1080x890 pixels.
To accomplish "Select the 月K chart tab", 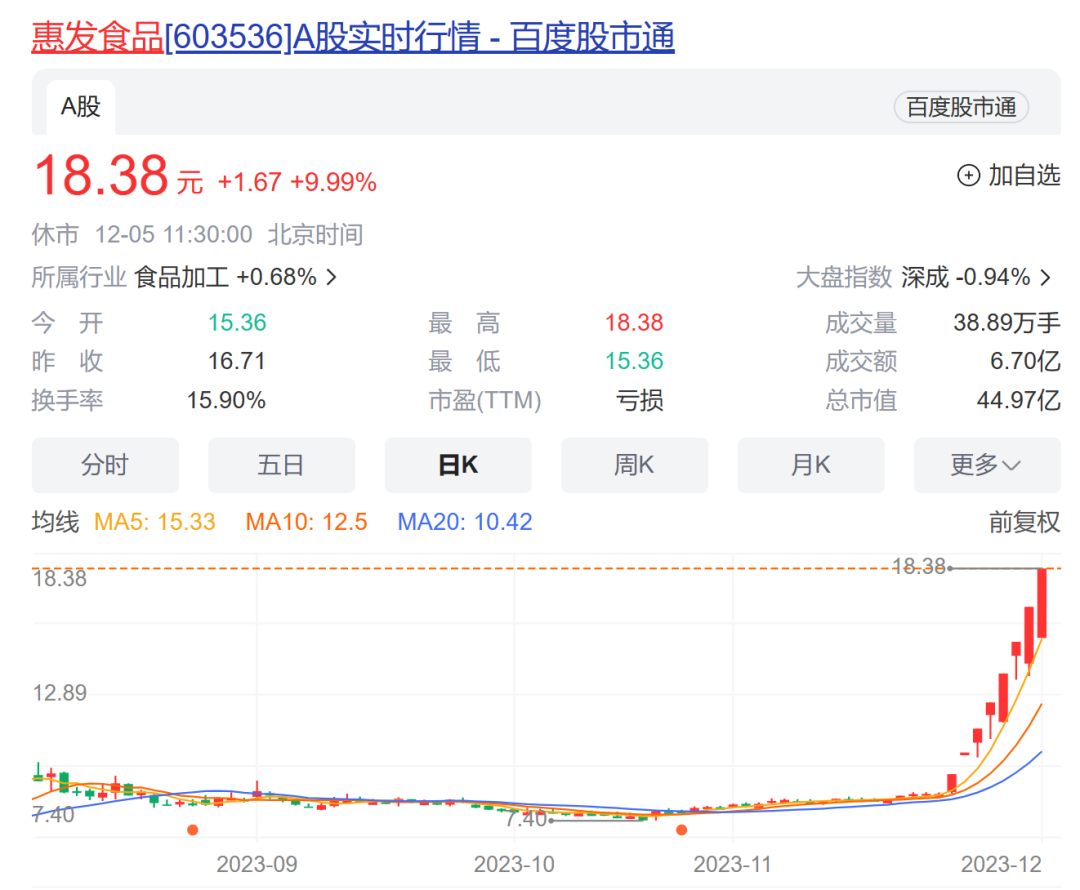I will [x=811, y=465].
